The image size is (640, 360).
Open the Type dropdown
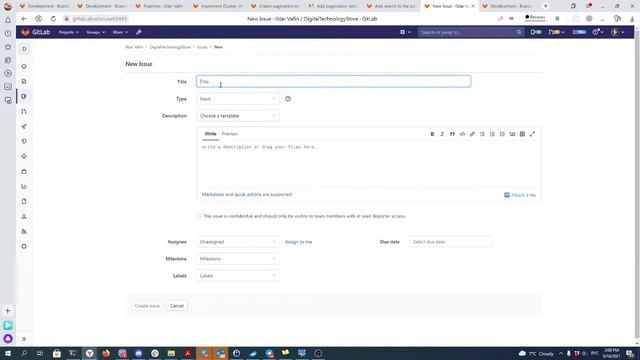pos(238,99)
